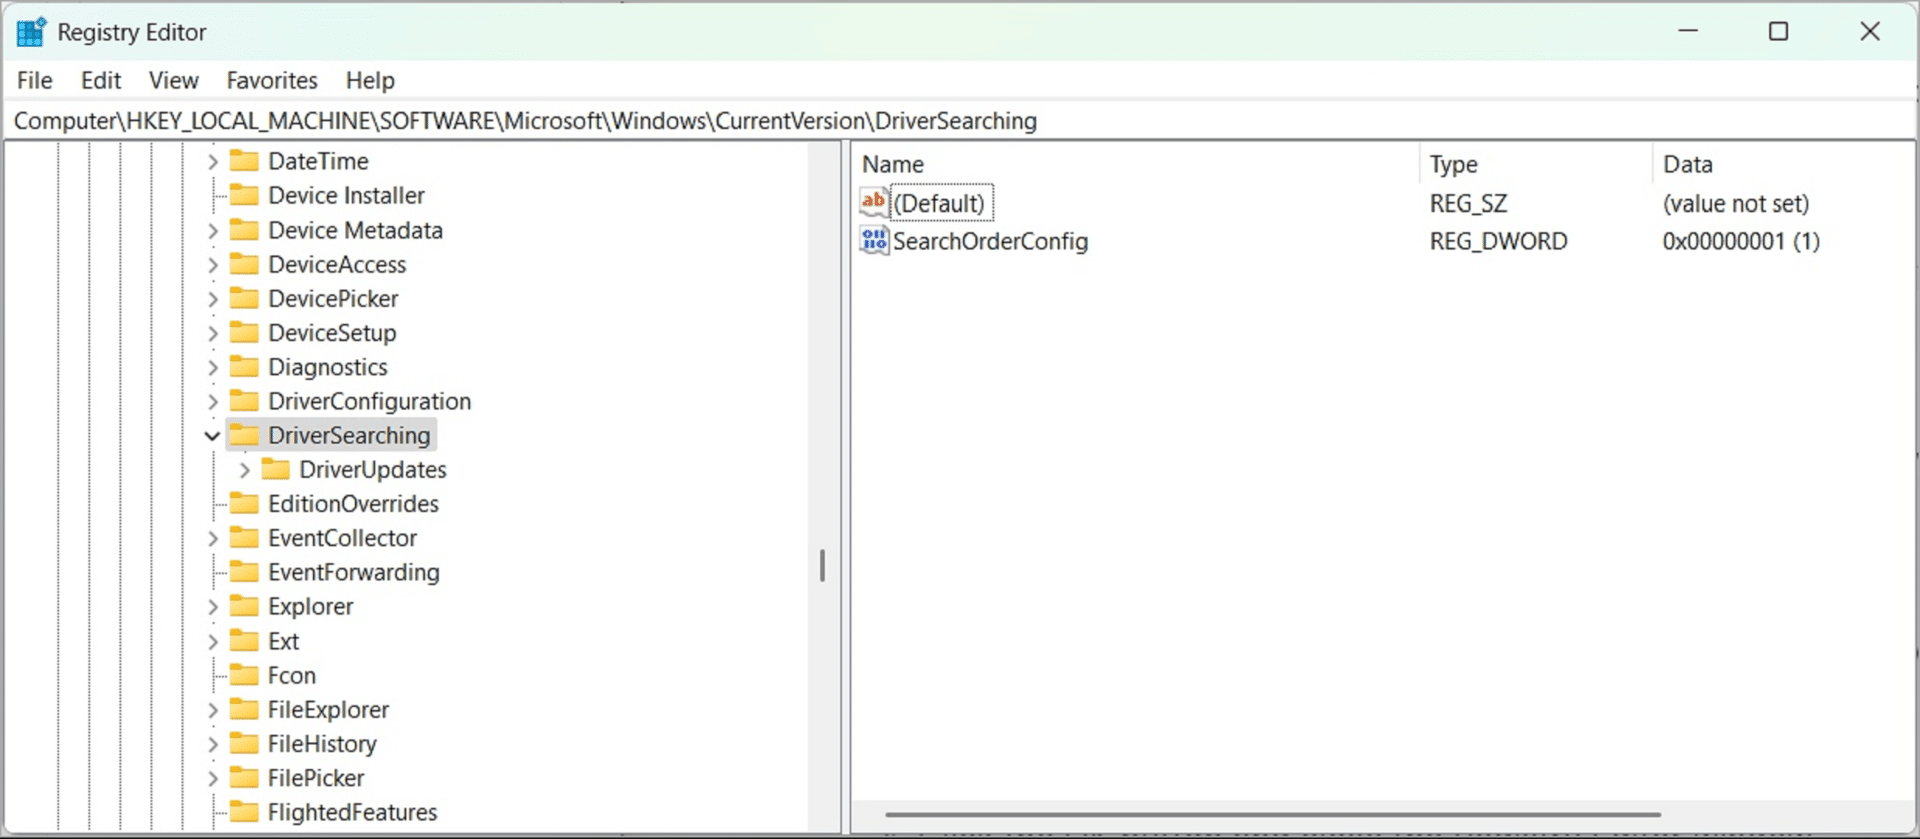This screenshot has width=1920, height=839.
Task: Click the (Default) string value icon
Action: click(874, 203)
